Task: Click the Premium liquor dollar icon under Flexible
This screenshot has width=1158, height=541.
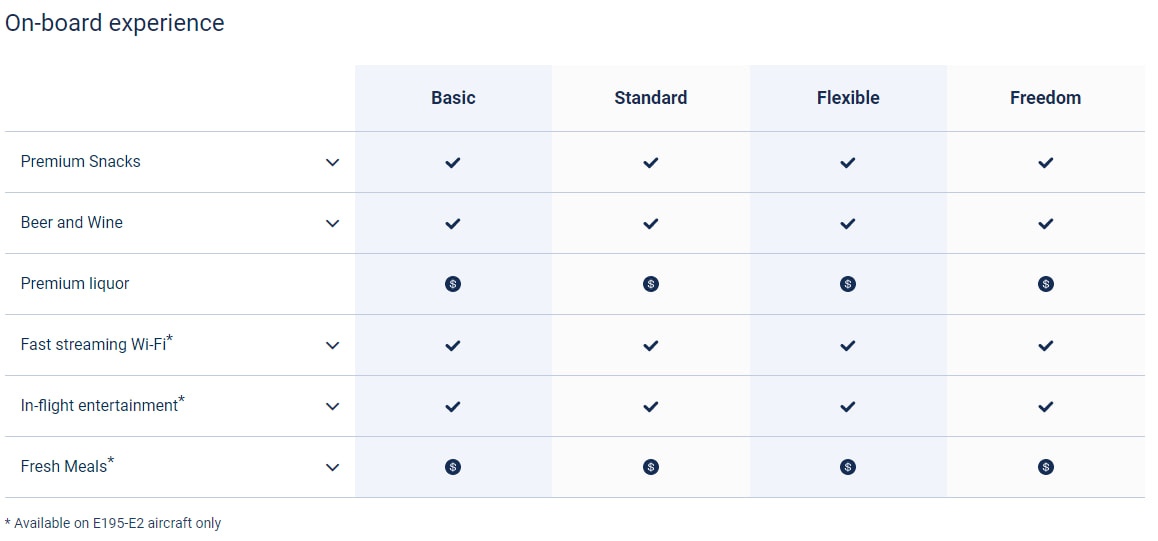Action: (848, 284)
